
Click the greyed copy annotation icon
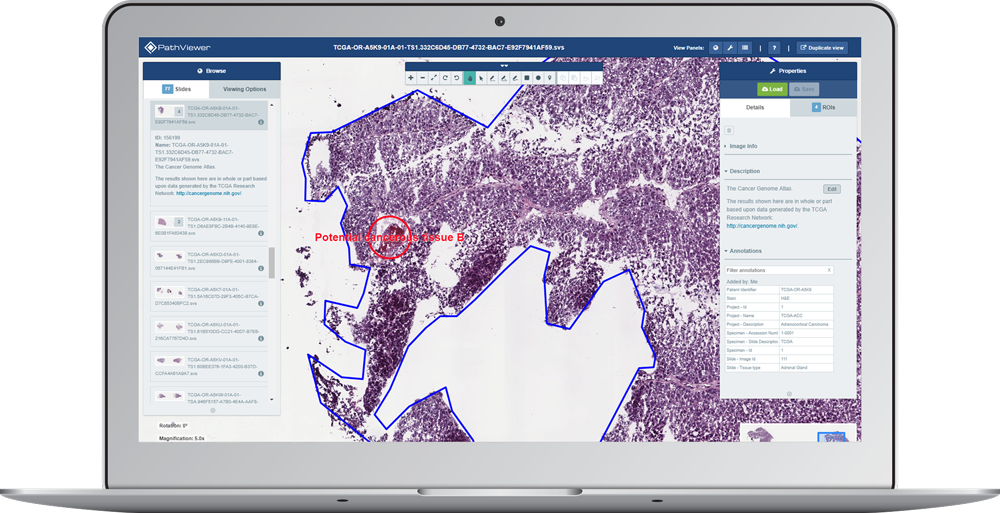click(563, 78)
